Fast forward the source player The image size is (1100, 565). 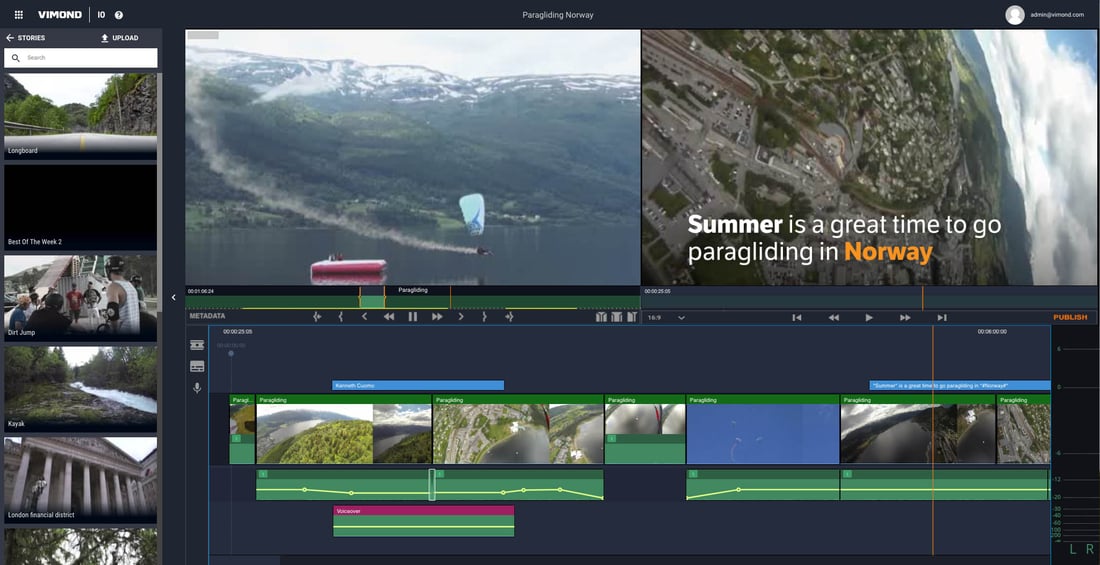(x=437, y=317)
